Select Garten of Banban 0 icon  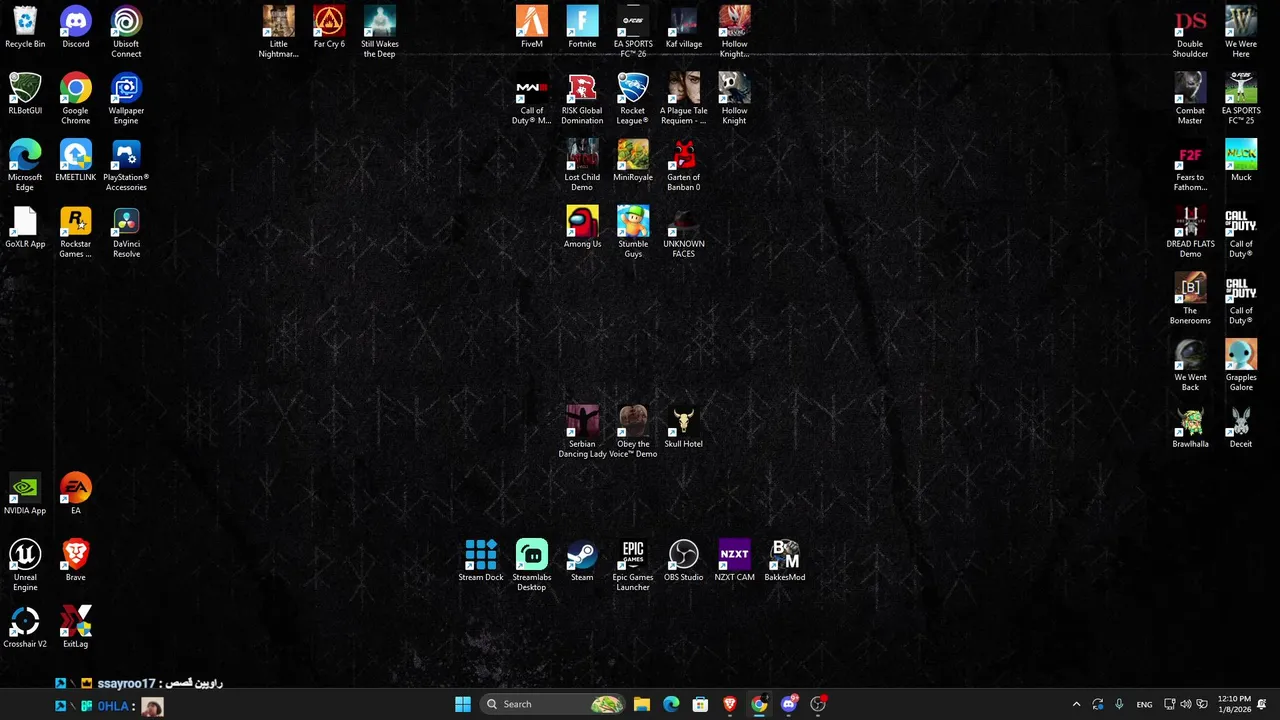[x=684, y=166]
